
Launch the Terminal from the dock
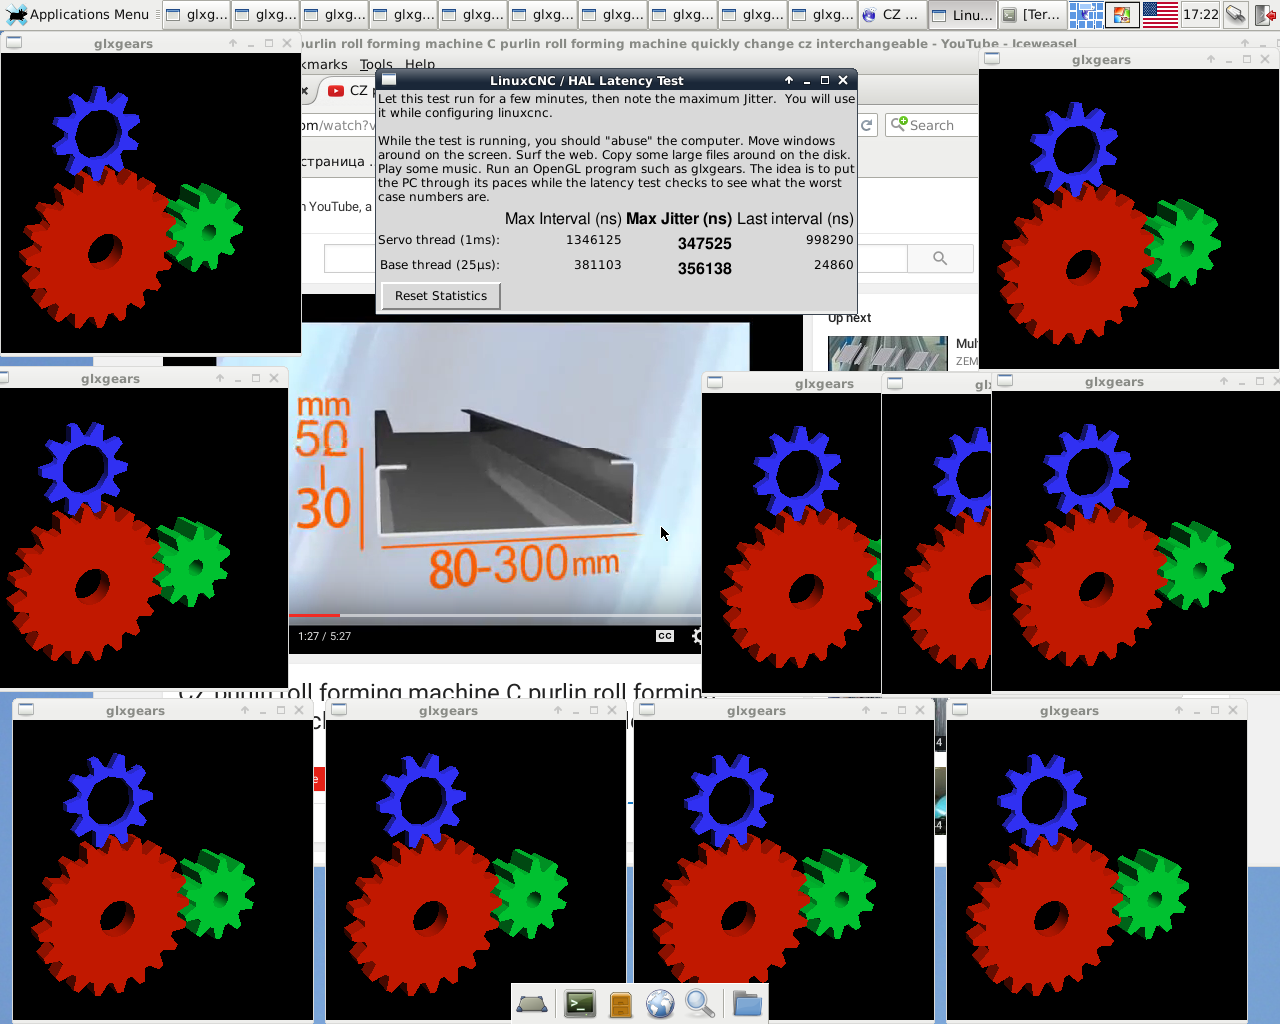(580, 1004)
